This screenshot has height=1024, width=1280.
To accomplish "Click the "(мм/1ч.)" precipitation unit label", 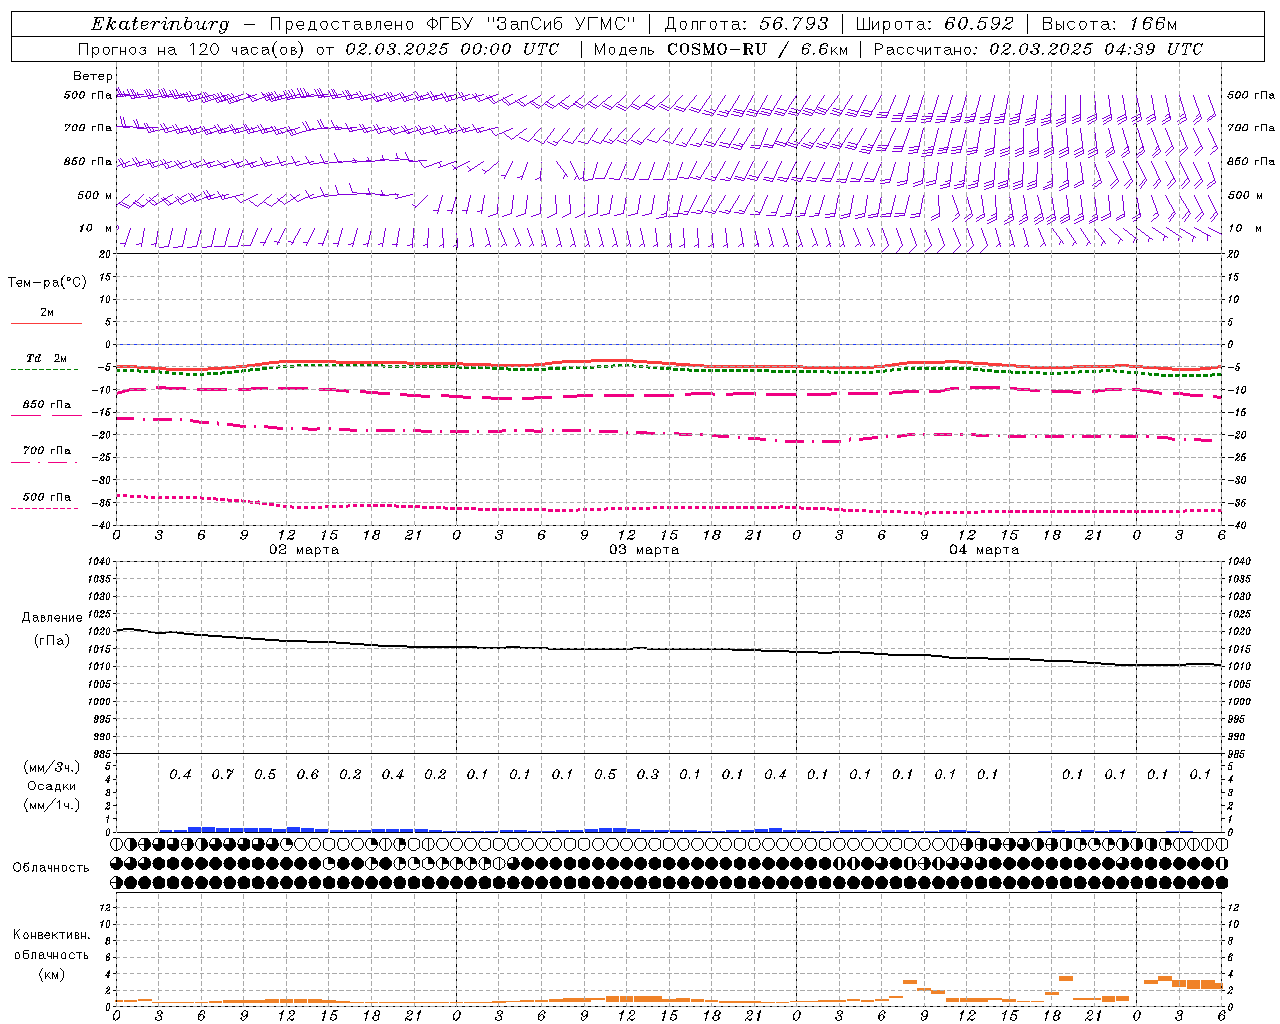I will [x=52, y=805].
